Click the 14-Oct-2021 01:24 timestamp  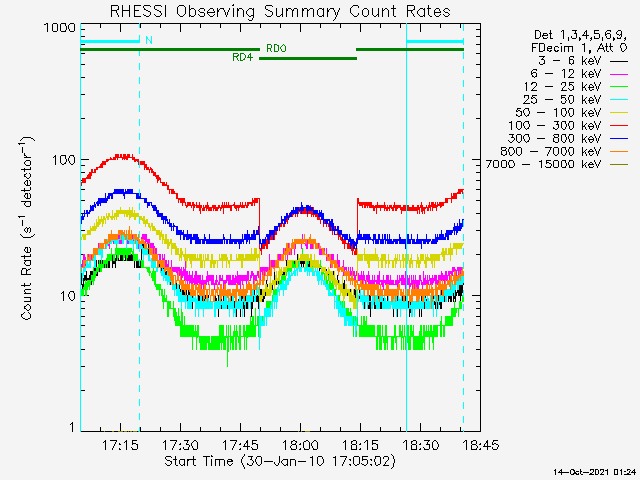click(x=595, y=471)
